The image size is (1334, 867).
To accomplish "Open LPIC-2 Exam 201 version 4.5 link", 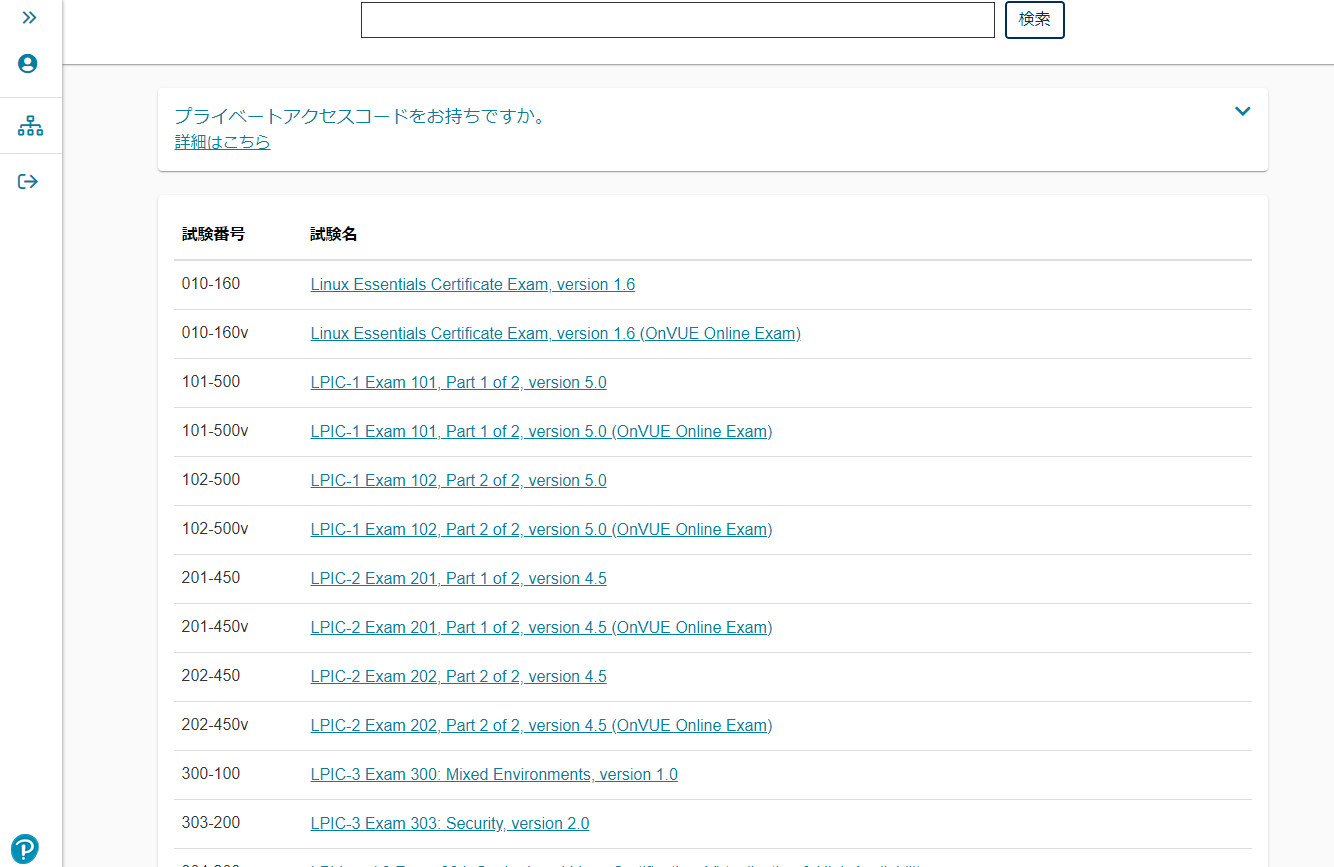I will click(459, 579).
